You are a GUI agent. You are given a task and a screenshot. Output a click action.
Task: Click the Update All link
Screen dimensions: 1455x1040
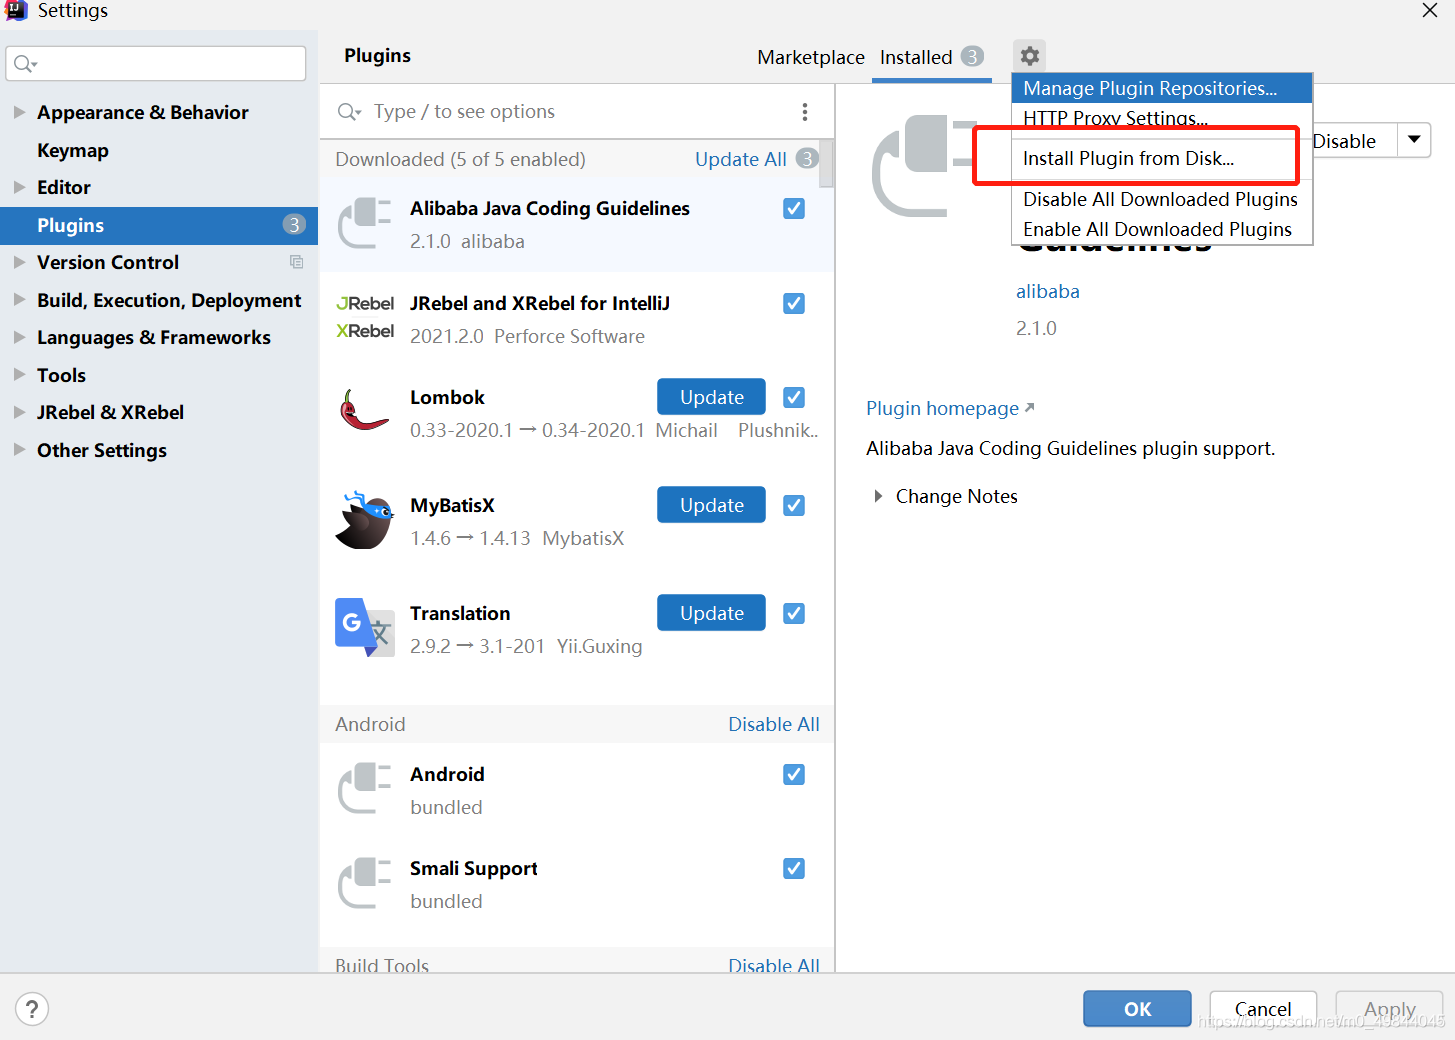coord(741,159)
